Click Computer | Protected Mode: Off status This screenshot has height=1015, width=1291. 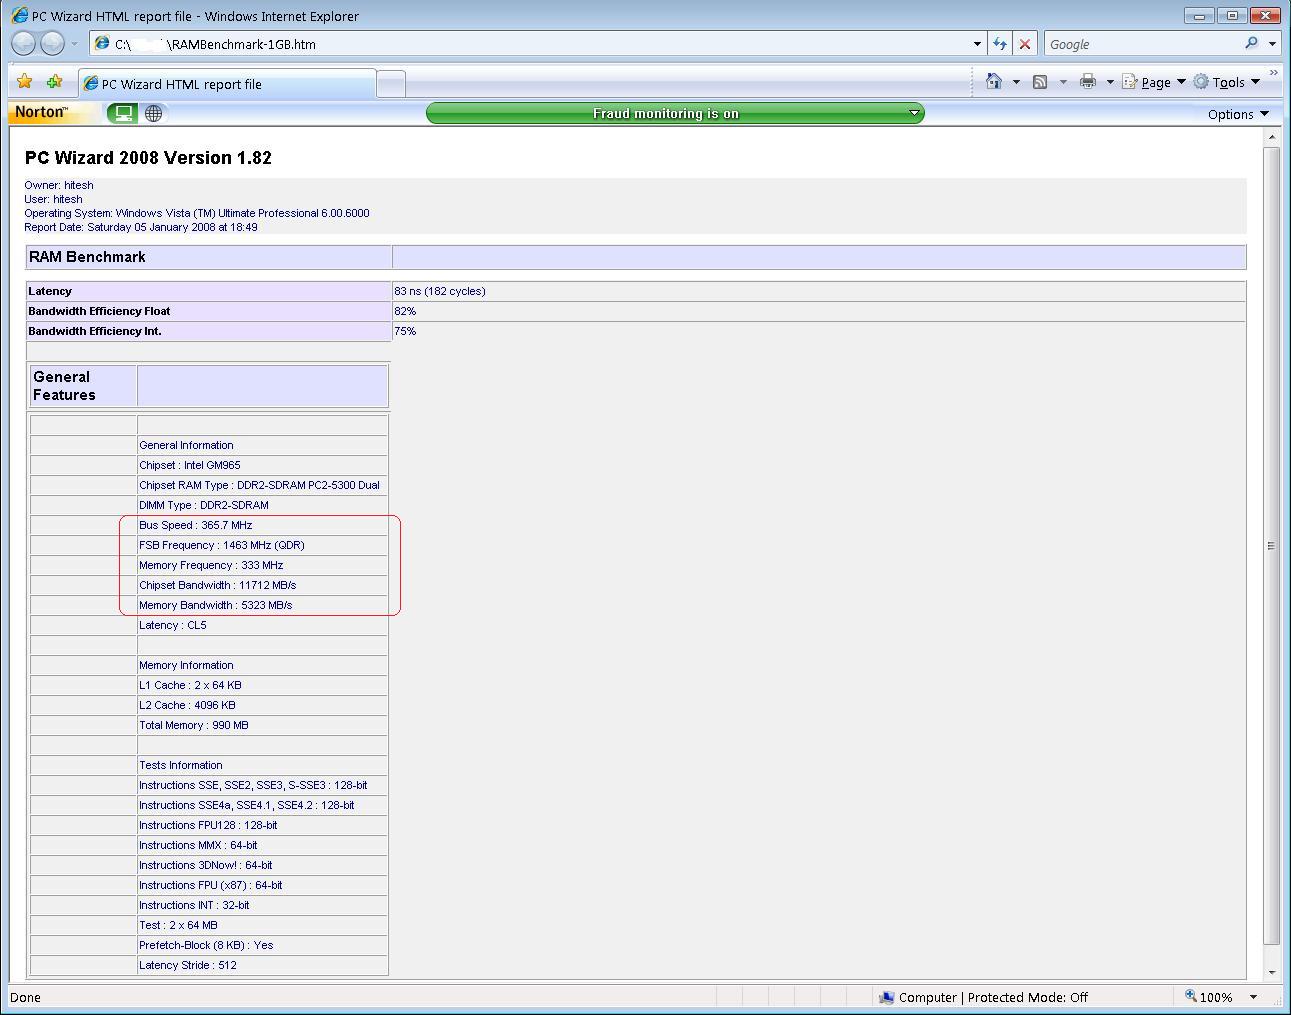point(983,997)
